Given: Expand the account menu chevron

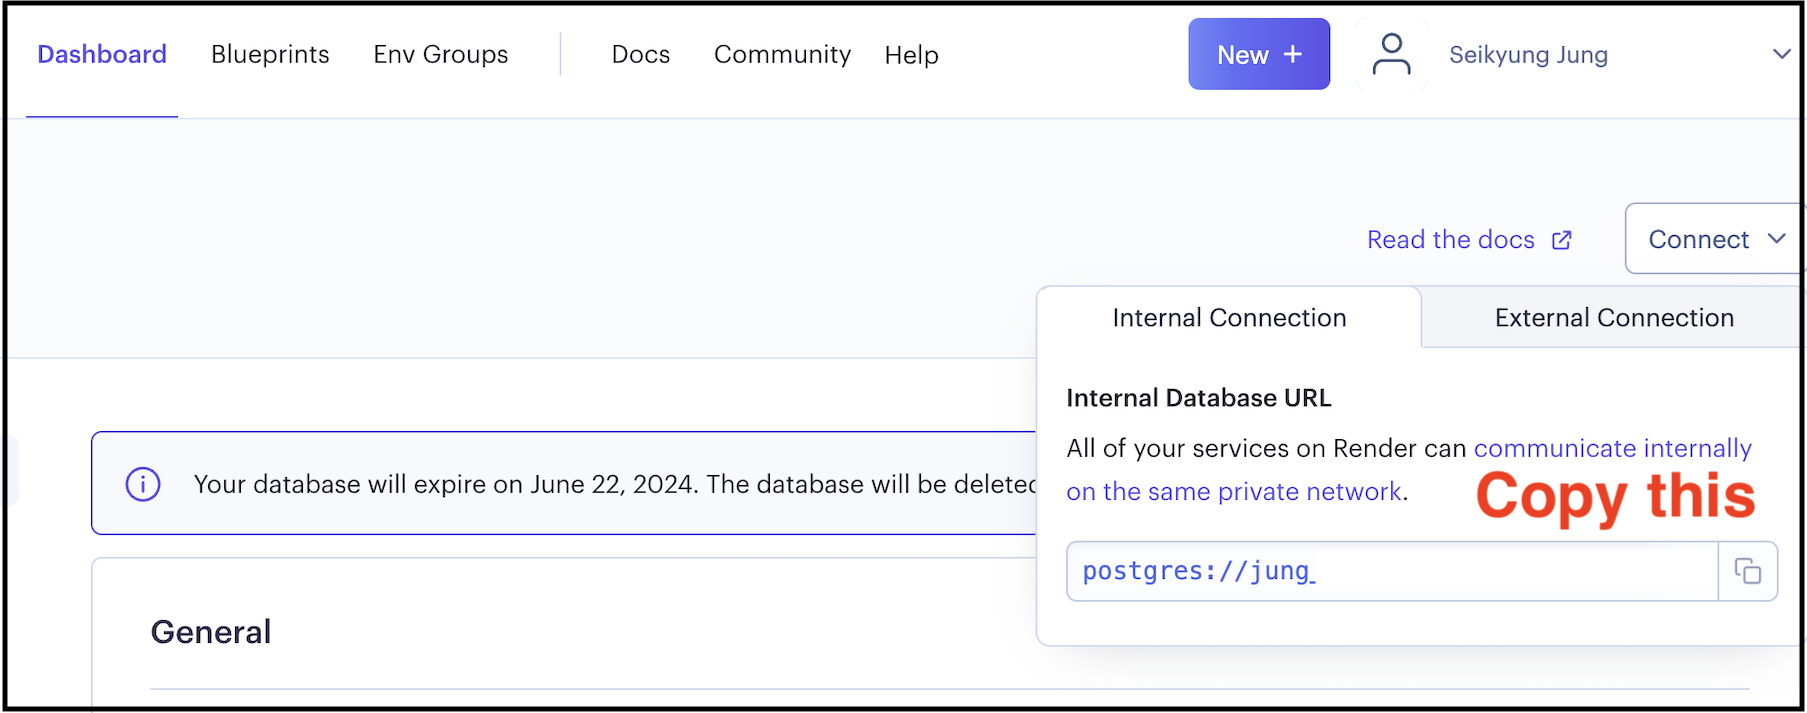Looking at the screenshot, I should point(1781,54).
